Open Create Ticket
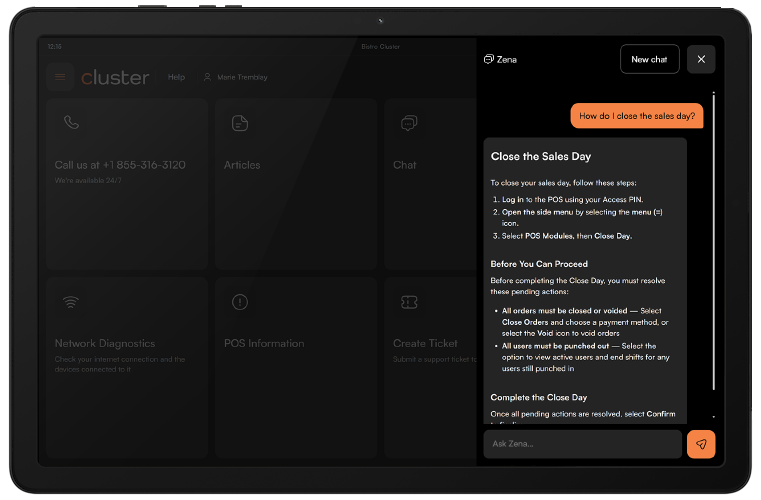The image size is (761, 500). pyautogui.click(x=425, y=343)
